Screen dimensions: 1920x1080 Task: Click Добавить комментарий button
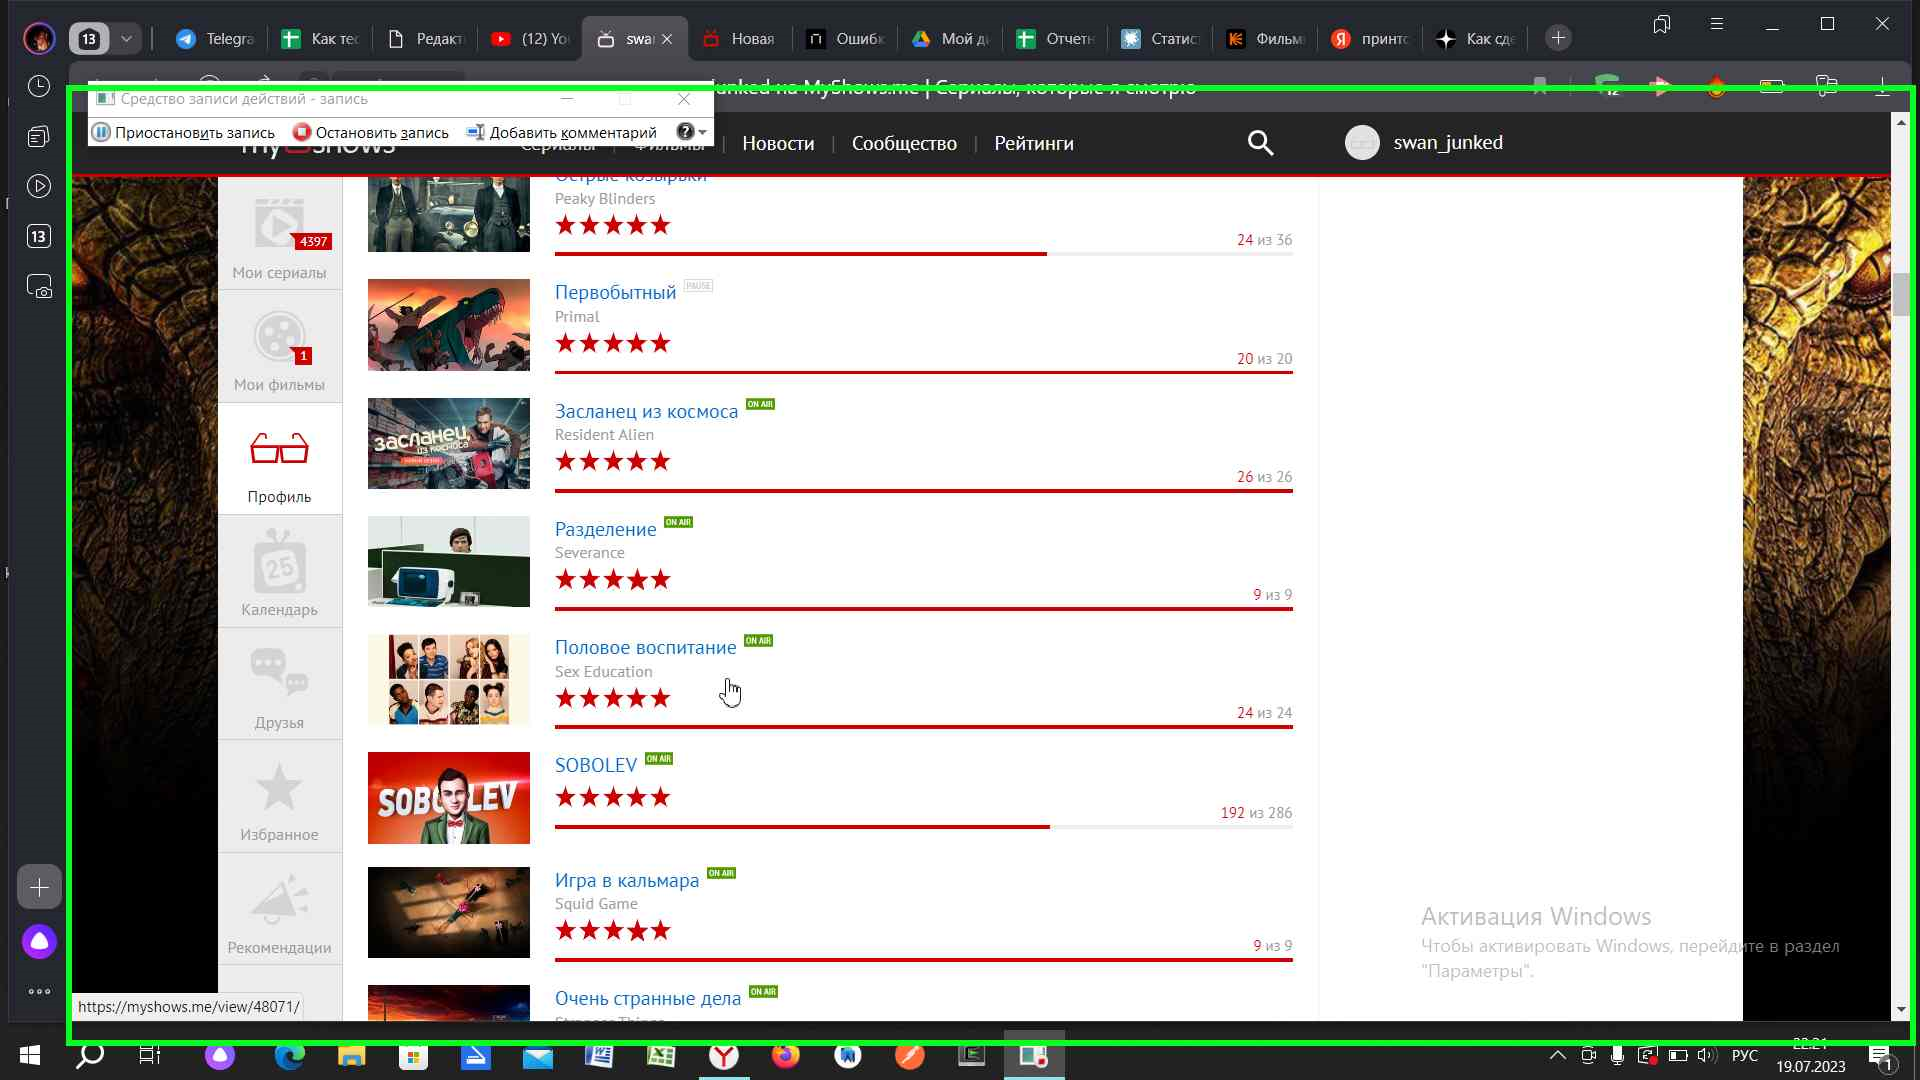[562, 132]
